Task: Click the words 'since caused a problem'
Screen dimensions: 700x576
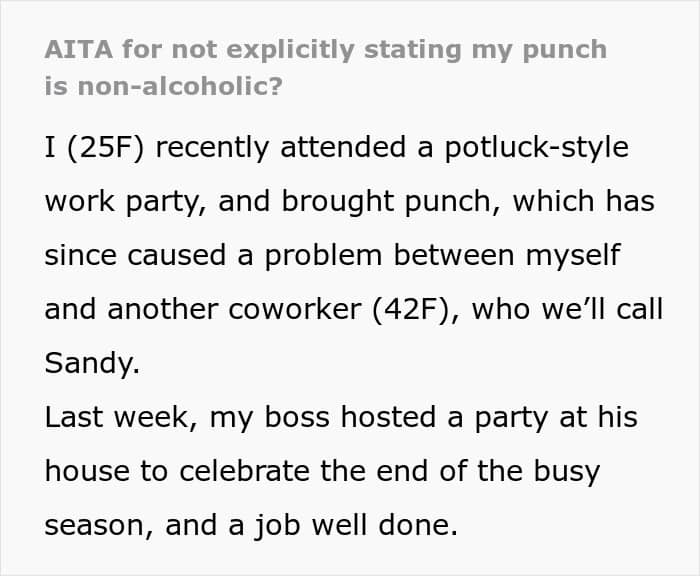Action: [x=213, y=256]
